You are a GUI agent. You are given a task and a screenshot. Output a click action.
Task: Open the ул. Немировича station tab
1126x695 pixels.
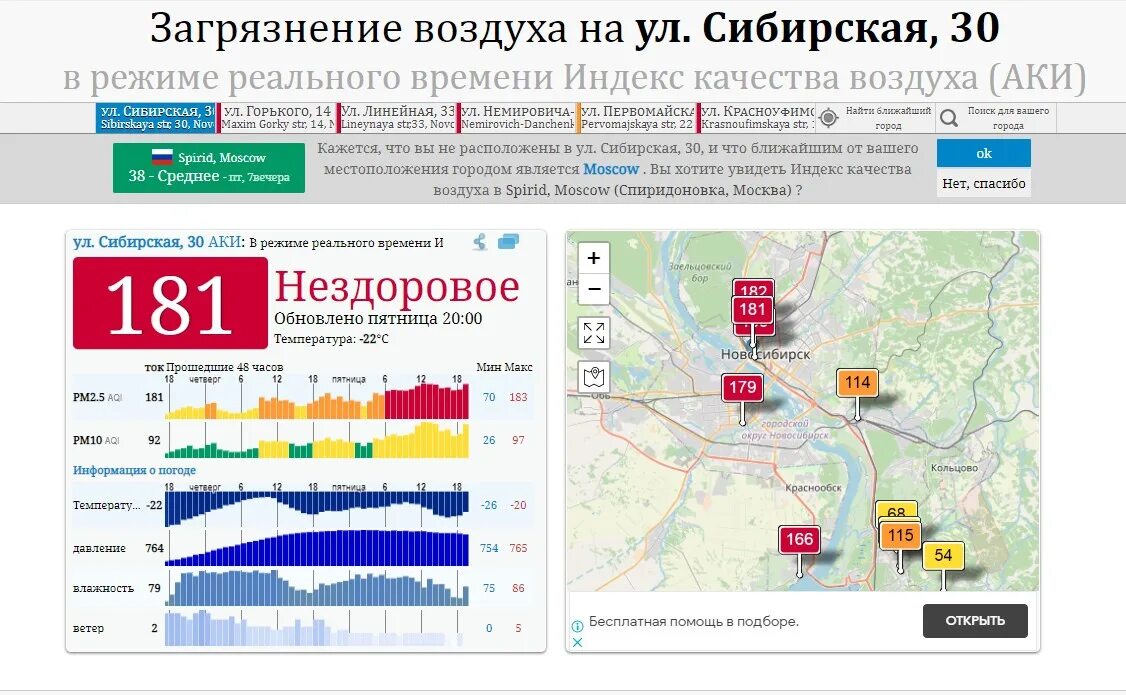pos(517,118)
